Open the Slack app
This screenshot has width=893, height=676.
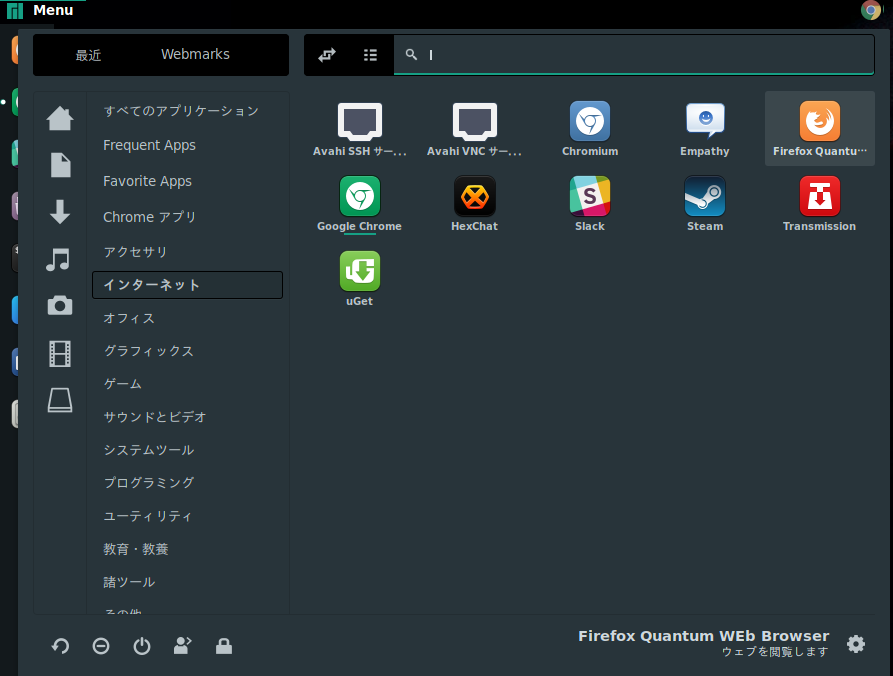[589, 203]
